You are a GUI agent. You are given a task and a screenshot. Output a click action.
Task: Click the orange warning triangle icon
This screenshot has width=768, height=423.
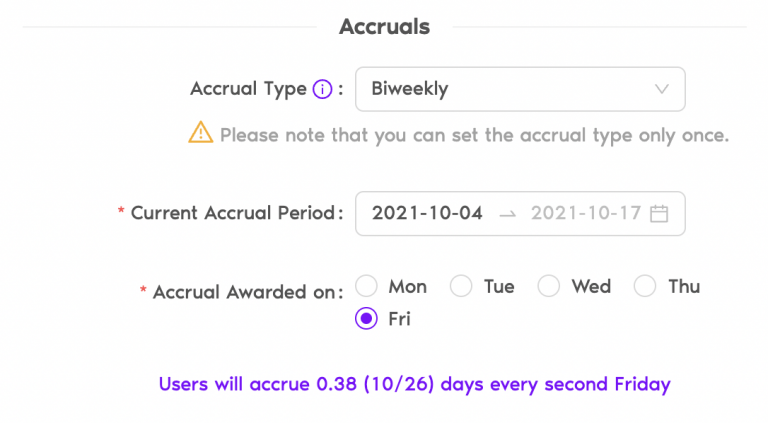click(x=201, y=132)
